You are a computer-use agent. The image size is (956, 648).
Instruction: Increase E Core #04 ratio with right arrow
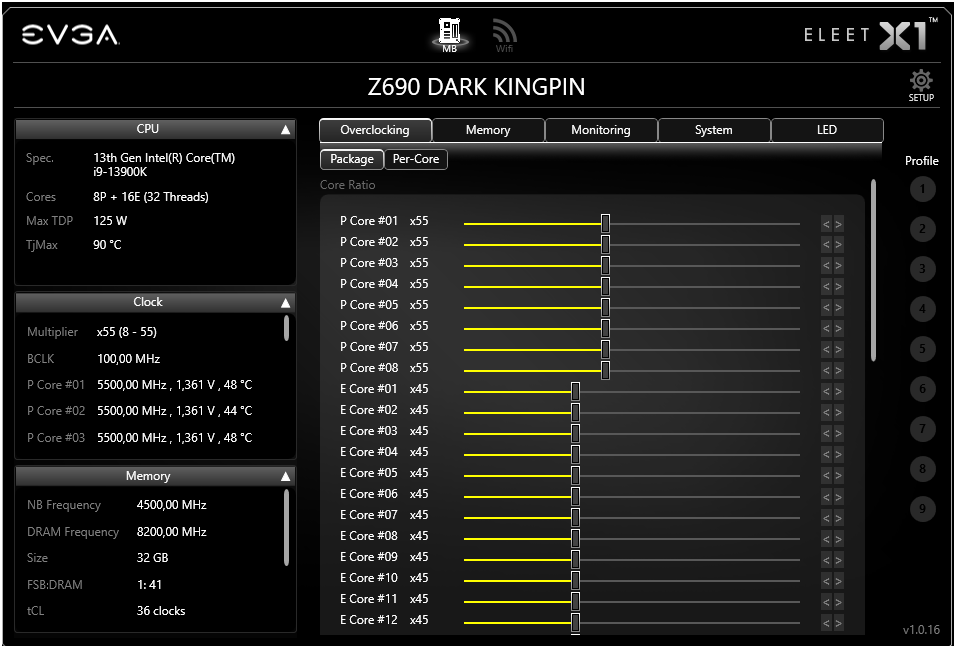(838, 455)
